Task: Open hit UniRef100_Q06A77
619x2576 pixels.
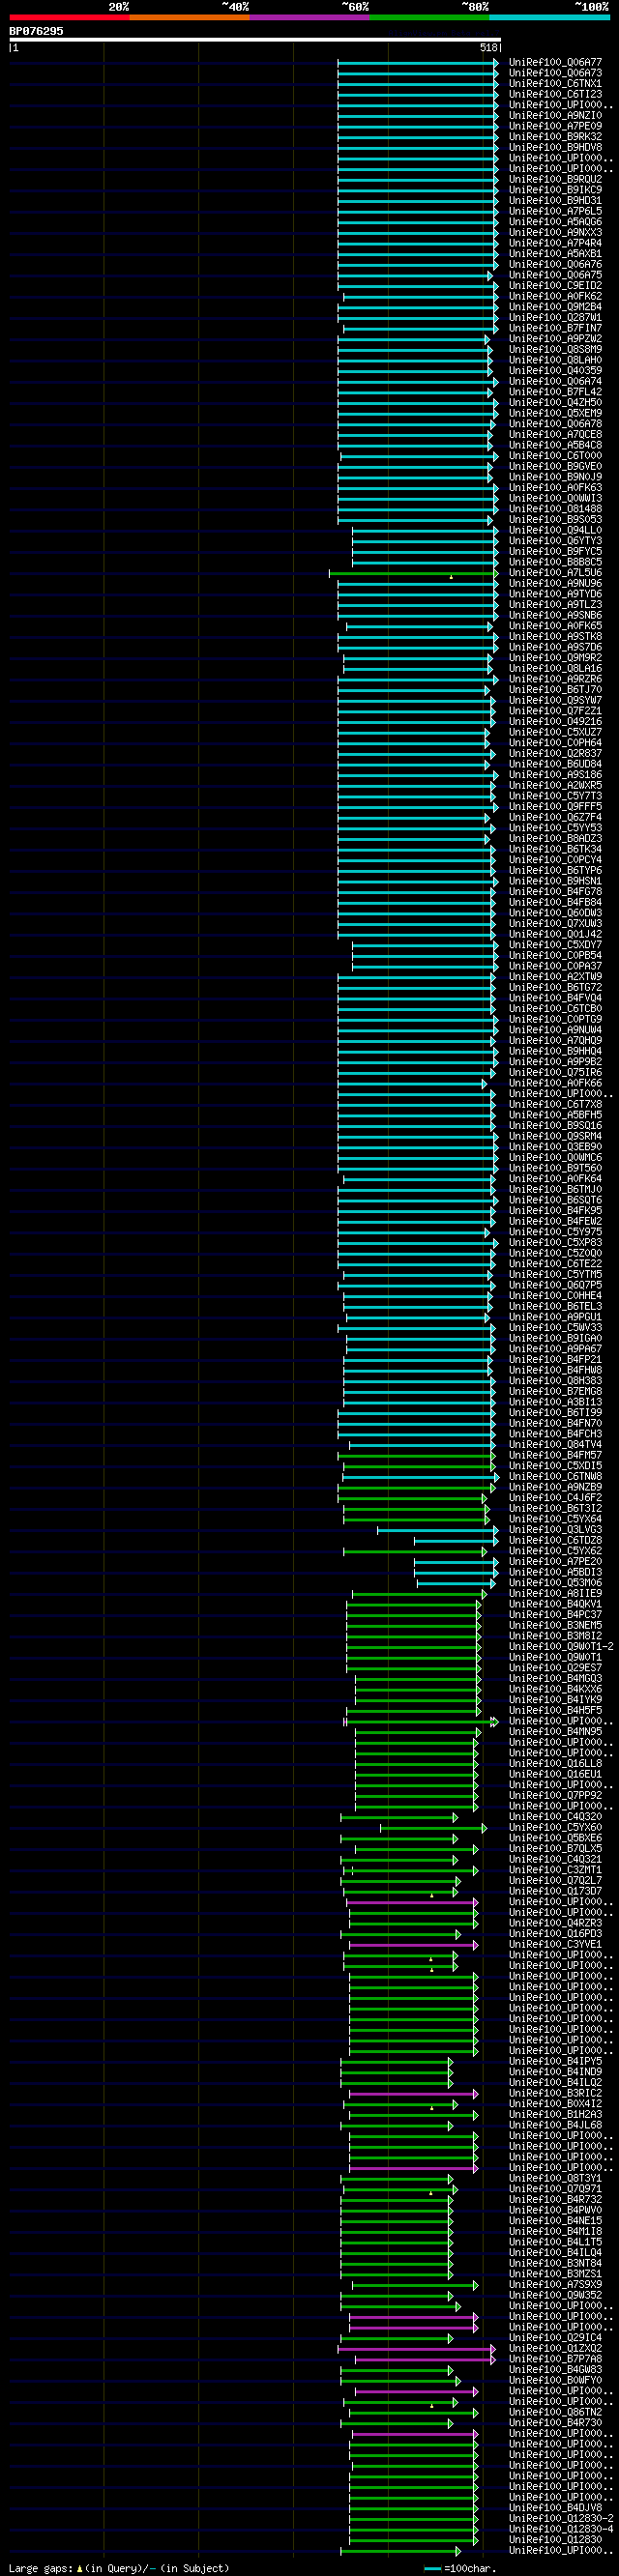Action: pyautogui.click(x=555, y=62)
